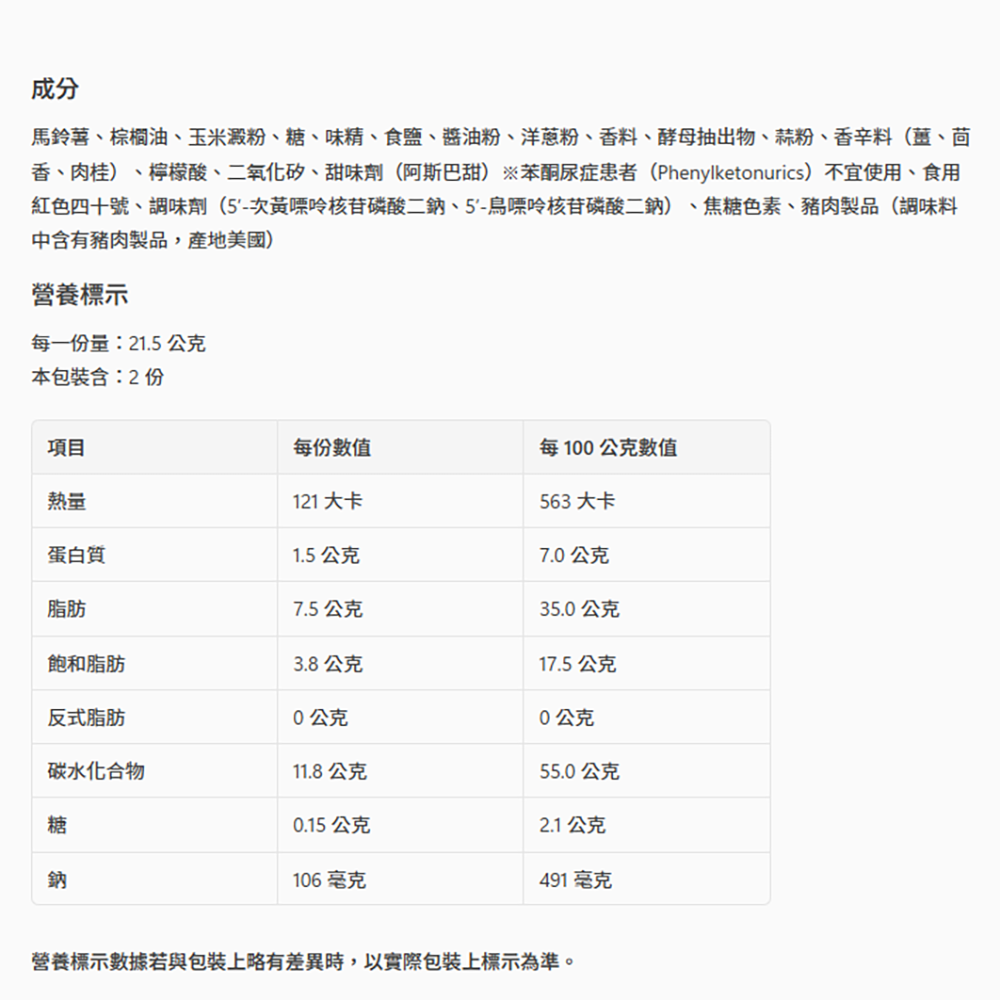Click the 本包裝含 2 份 text
The image size is (1000, 1000).
click(x=98, y=378)
